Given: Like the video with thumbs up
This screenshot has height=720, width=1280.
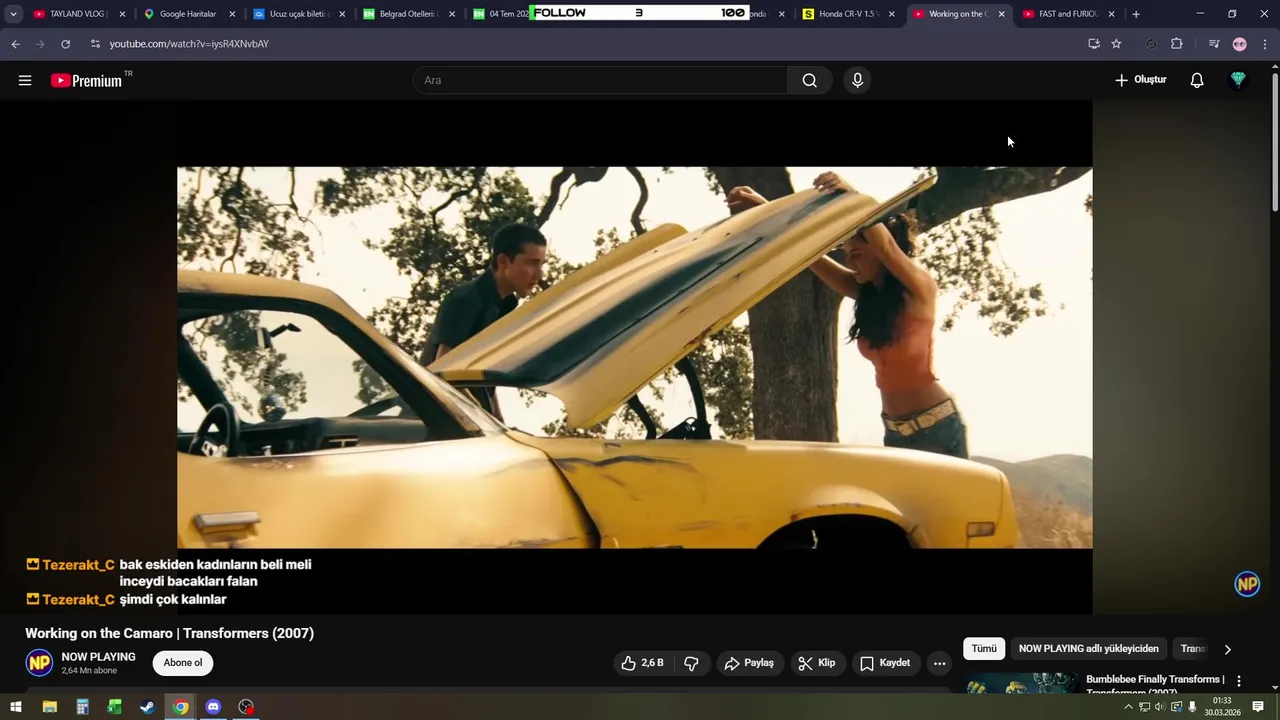Looking at the screenshot, I should coord(642,663).
